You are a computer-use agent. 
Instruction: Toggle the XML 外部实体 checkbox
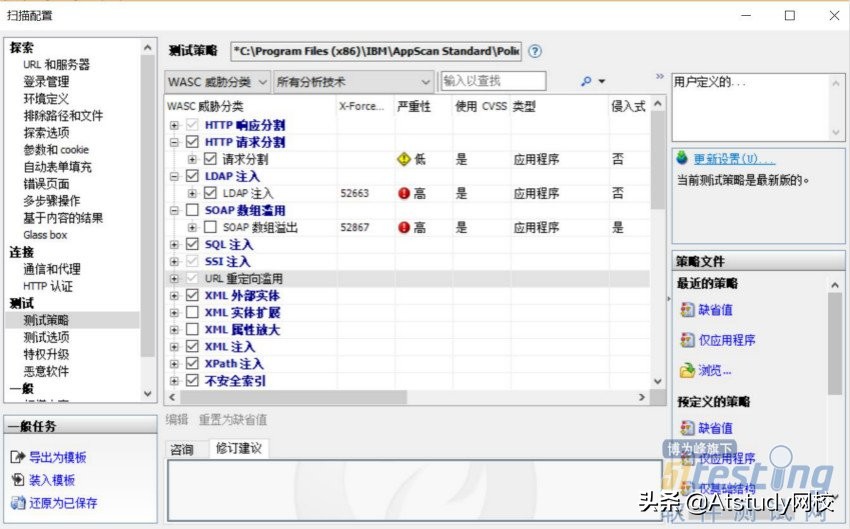(x=192, y=295)
